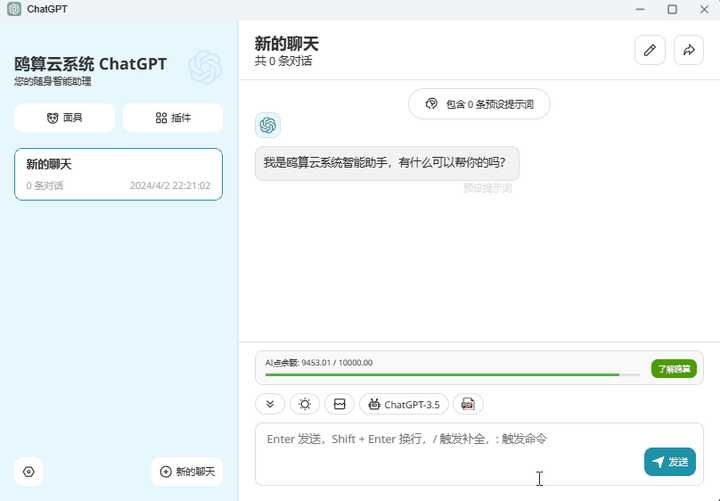Screen dimensions: 720x501
Task: Click the 新的聊天 title in chat header
Action: tap(287, 44)
